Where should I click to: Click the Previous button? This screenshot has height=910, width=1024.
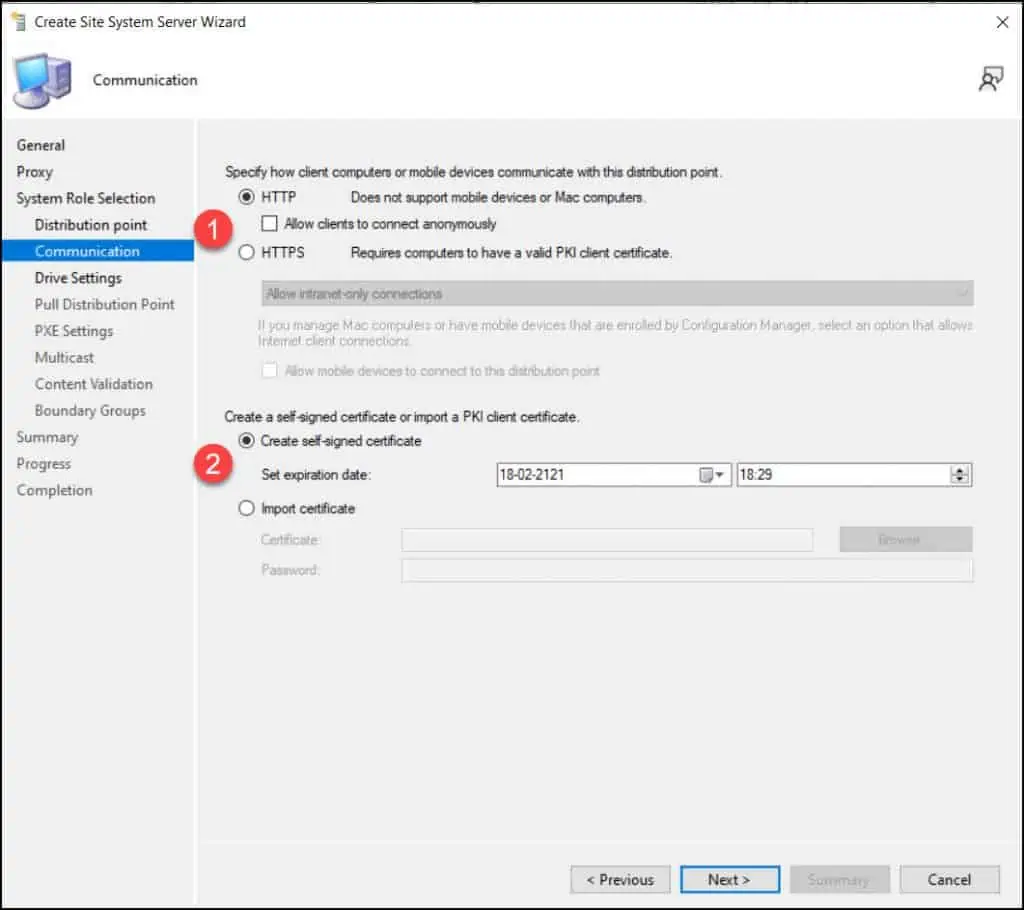point(620,879)
